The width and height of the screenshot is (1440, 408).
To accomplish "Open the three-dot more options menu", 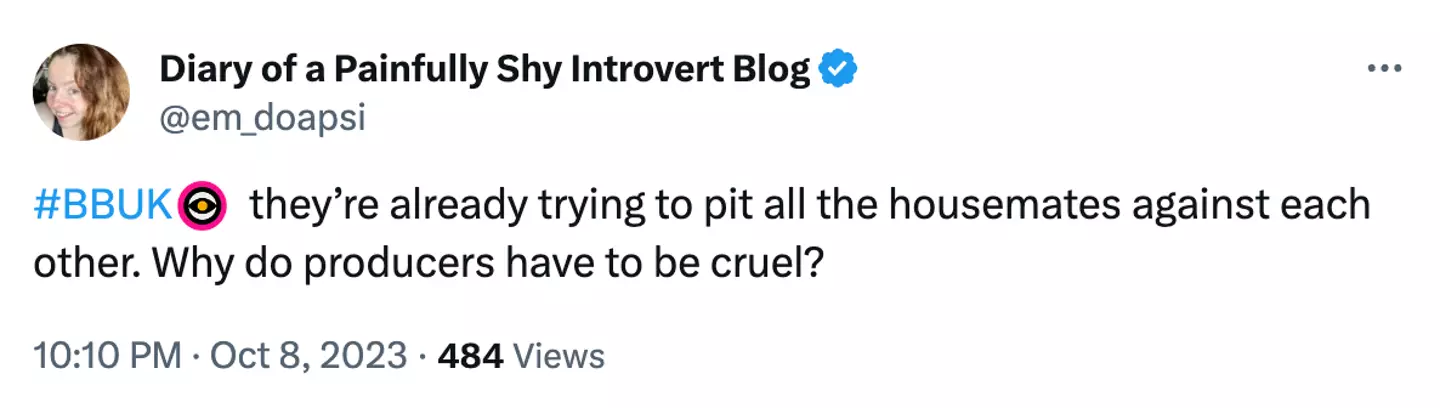I will (x=1385, y=69).
